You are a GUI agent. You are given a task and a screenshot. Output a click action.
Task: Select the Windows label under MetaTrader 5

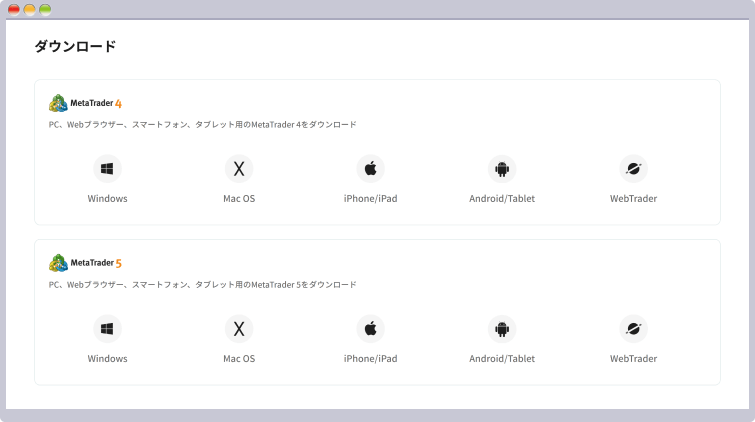(107, 358)
